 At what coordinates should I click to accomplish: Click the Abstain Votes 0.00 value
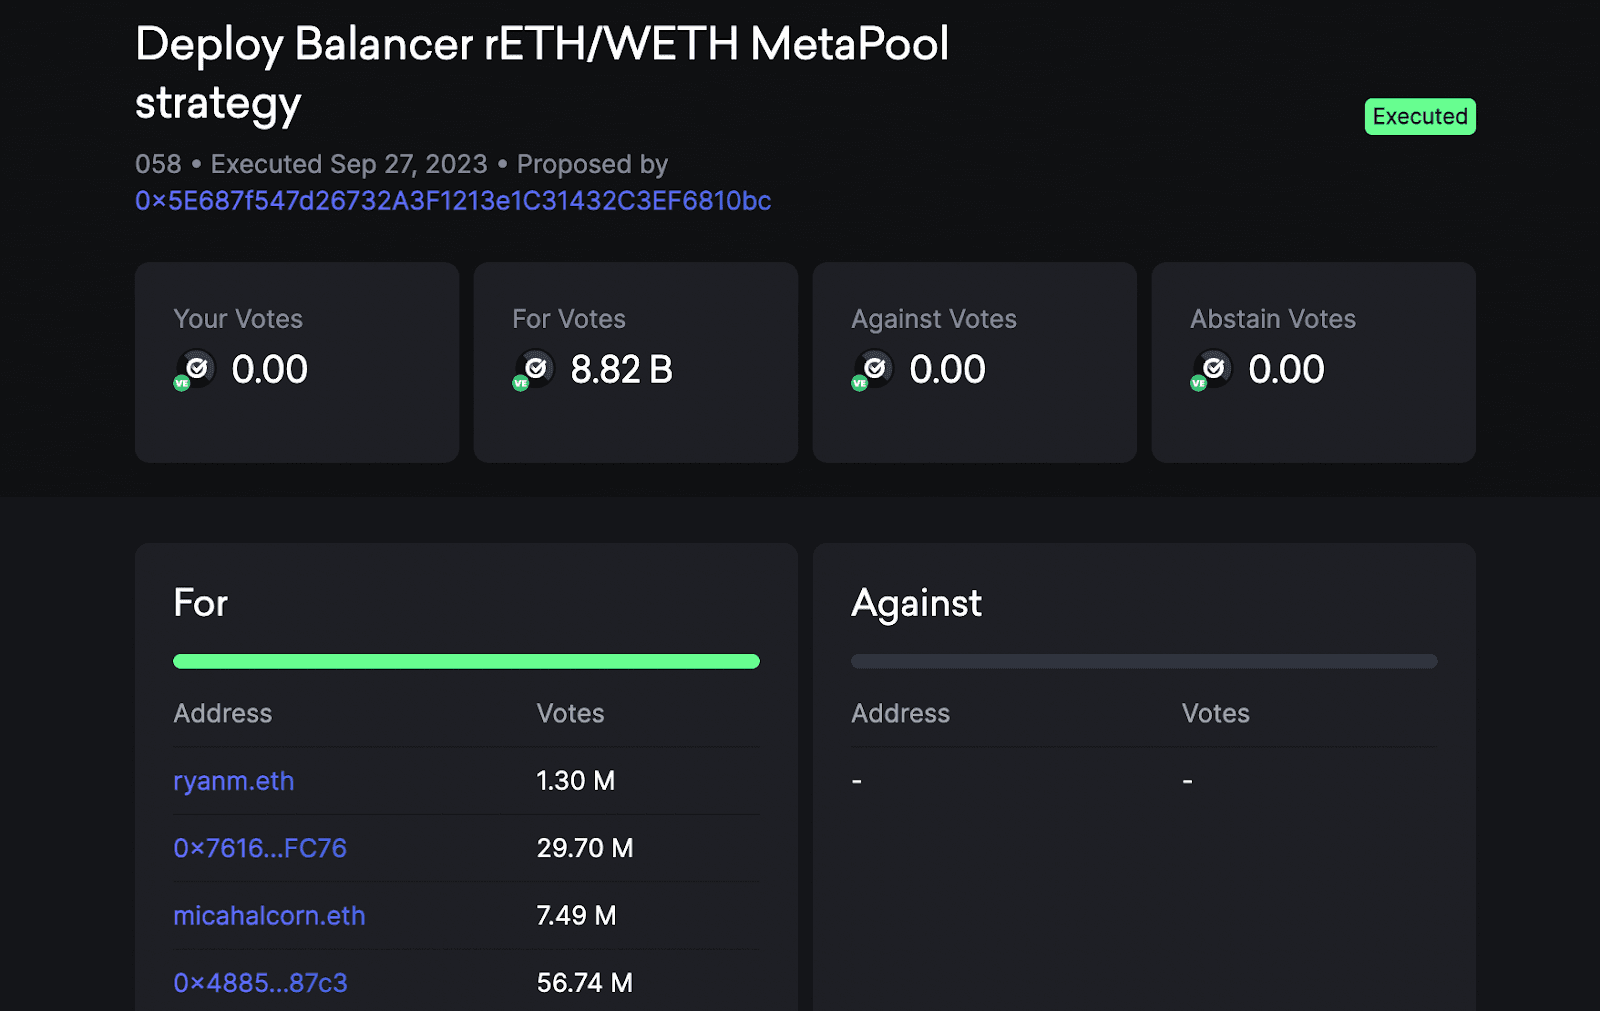[x=1286, y=370]
